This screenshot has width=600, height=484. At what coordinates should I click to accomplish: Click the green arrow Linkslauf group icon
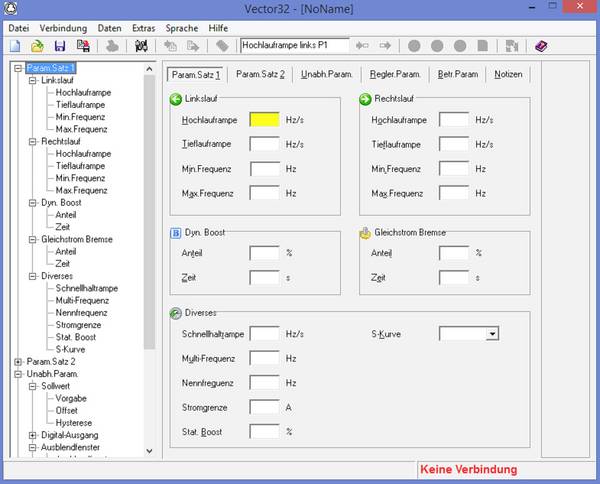click(176, 99)
